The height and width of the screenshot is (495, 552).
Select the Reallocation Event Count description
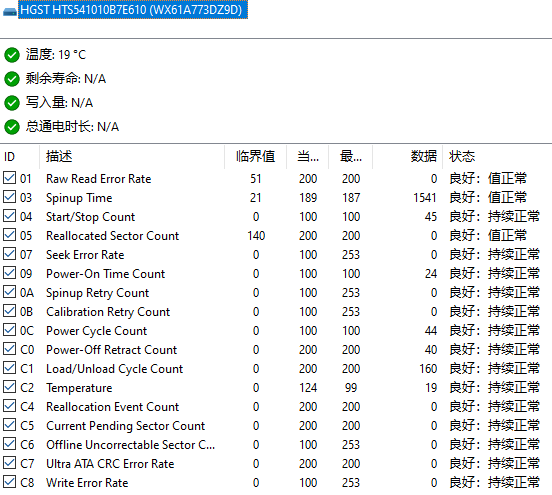(113, 407)
